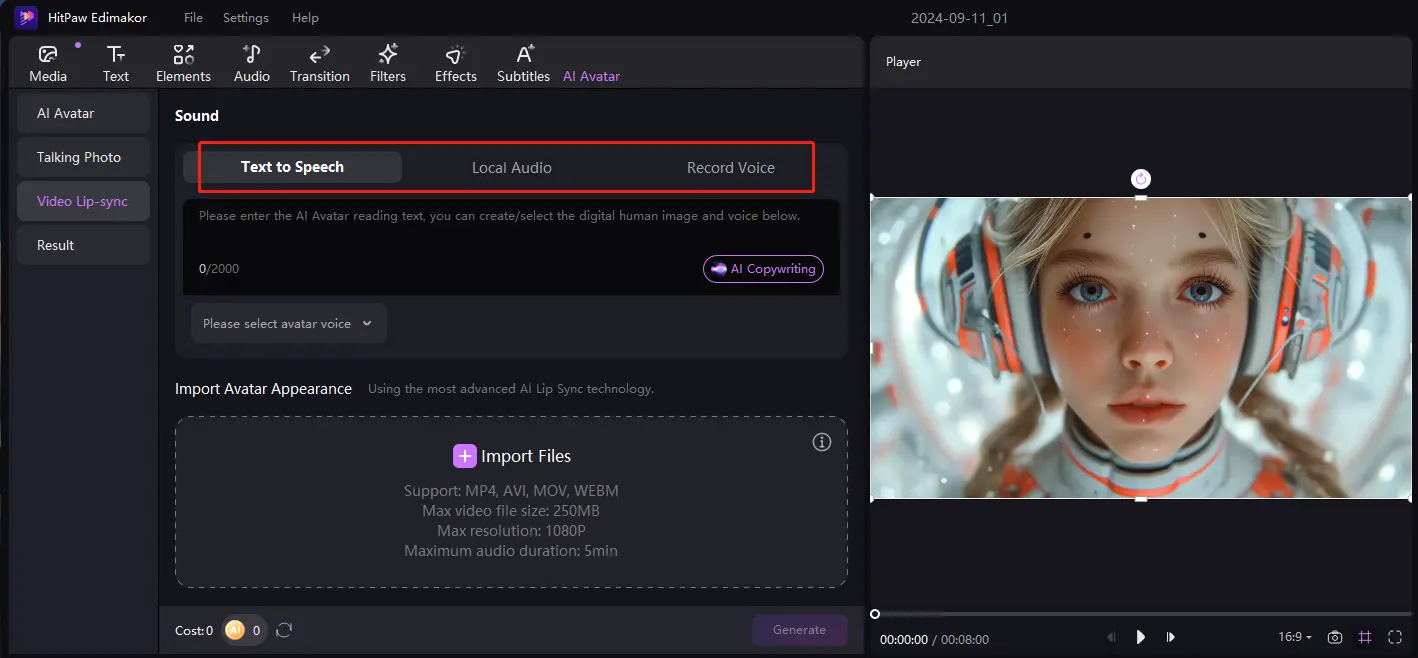Open the 16:9 aspect ratio dropdown
The width and height of the screenshot is (1418, 658).
click(1294, 637)
